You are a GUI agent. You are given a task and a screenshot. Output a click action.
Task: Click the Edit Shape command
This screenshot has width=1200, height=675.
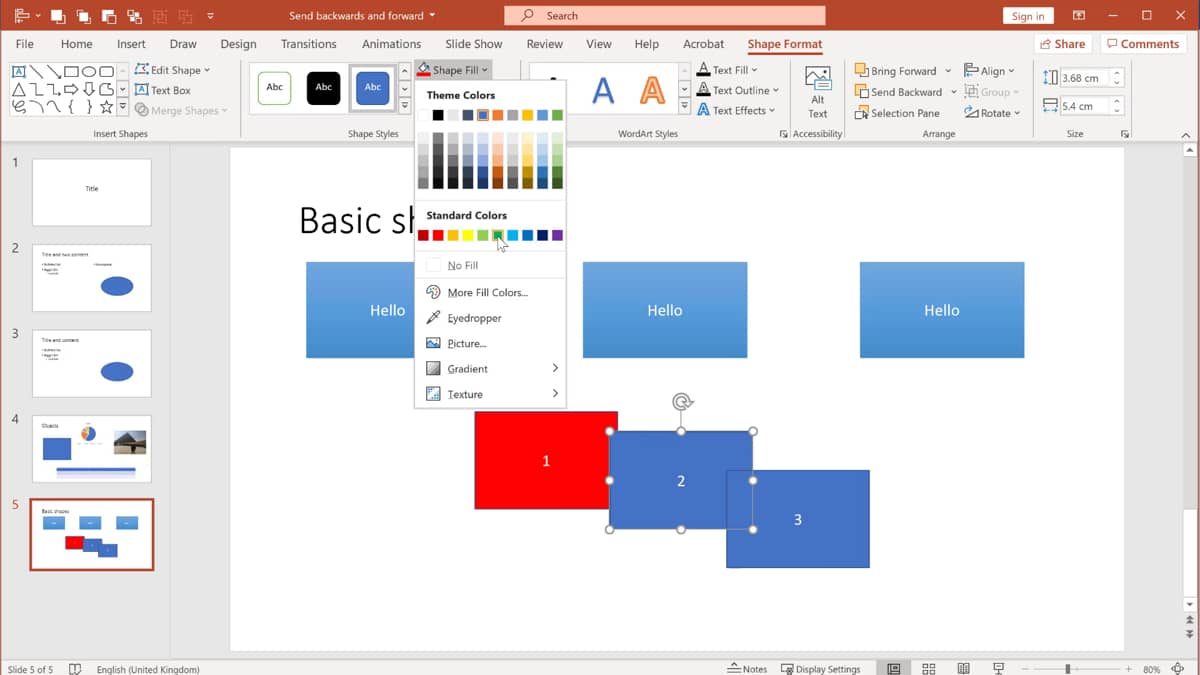pyautogui.click(x=172, y=70)
